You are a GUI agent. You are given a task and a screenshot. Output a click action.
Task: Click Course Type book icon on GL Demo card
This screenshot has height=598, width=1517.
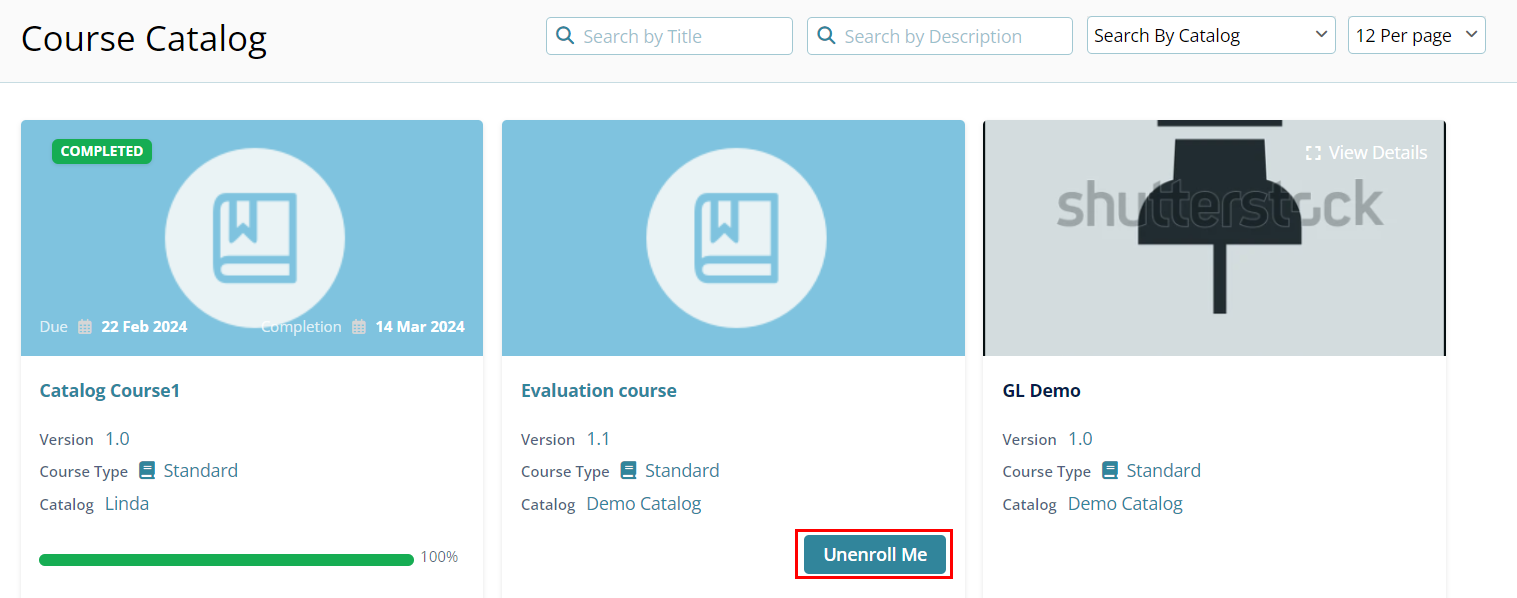(x=1110, y=470)
